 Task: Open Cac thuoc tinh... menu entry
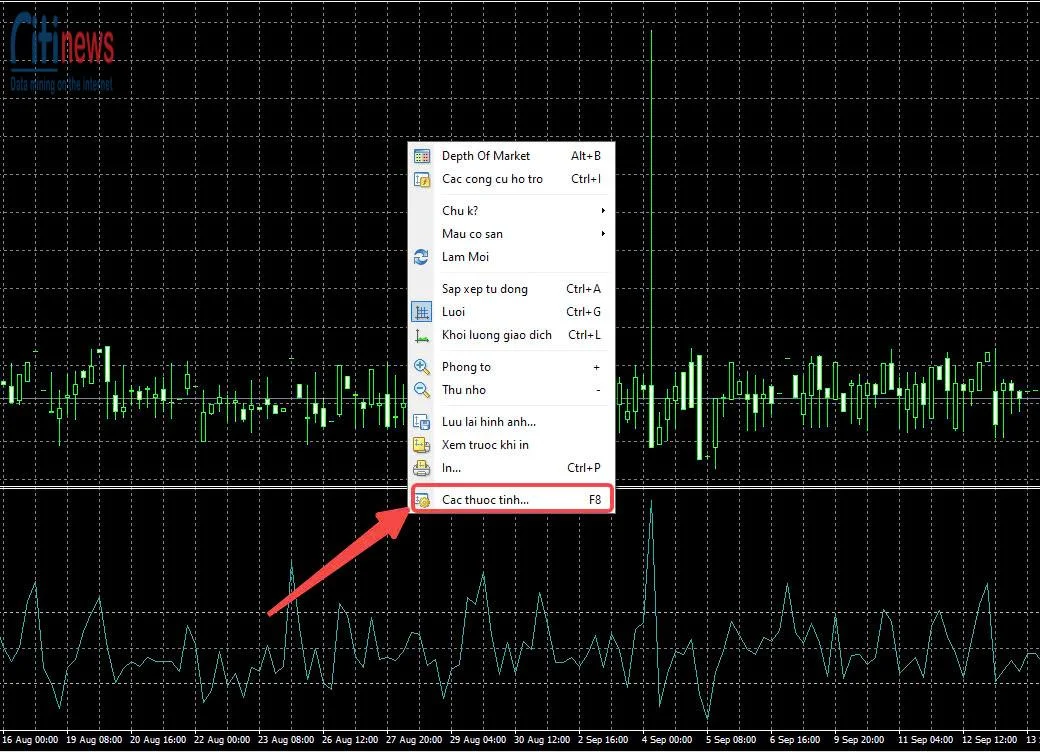(x=512, y=500)
